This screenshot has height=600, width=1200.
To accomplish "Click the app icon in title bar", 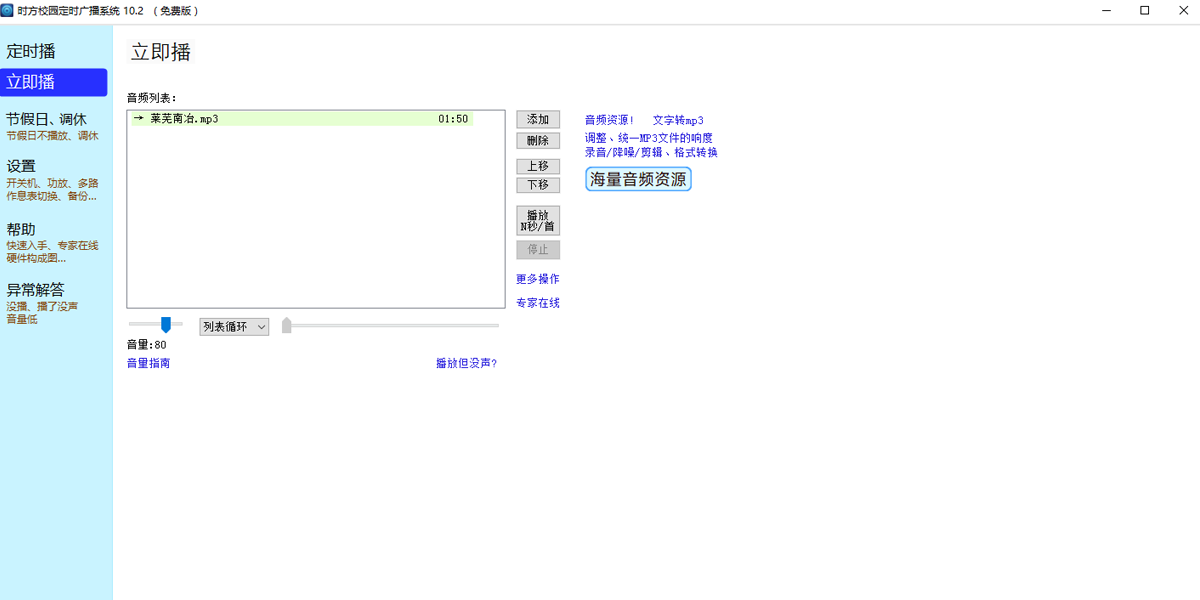I will (8, 11).
